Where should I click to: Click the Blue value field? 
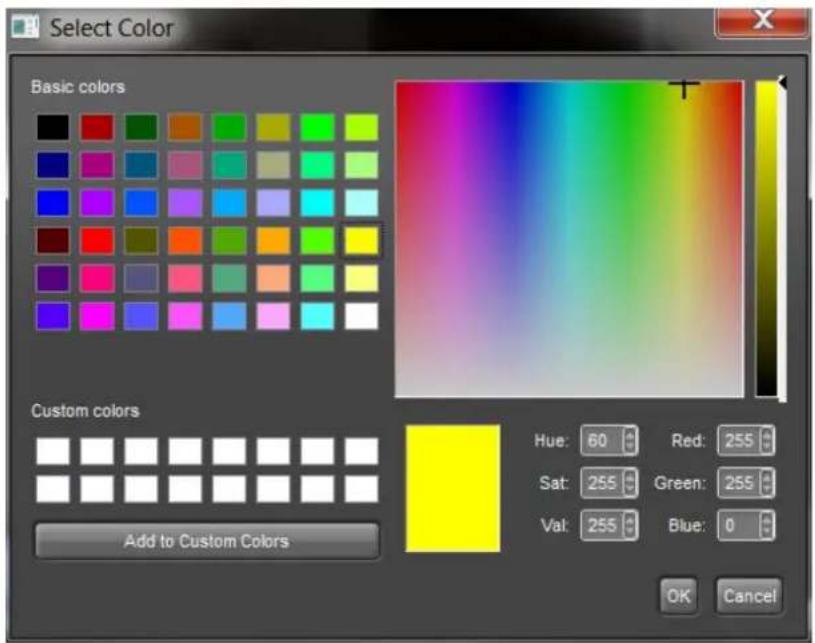tap(739, 526)
